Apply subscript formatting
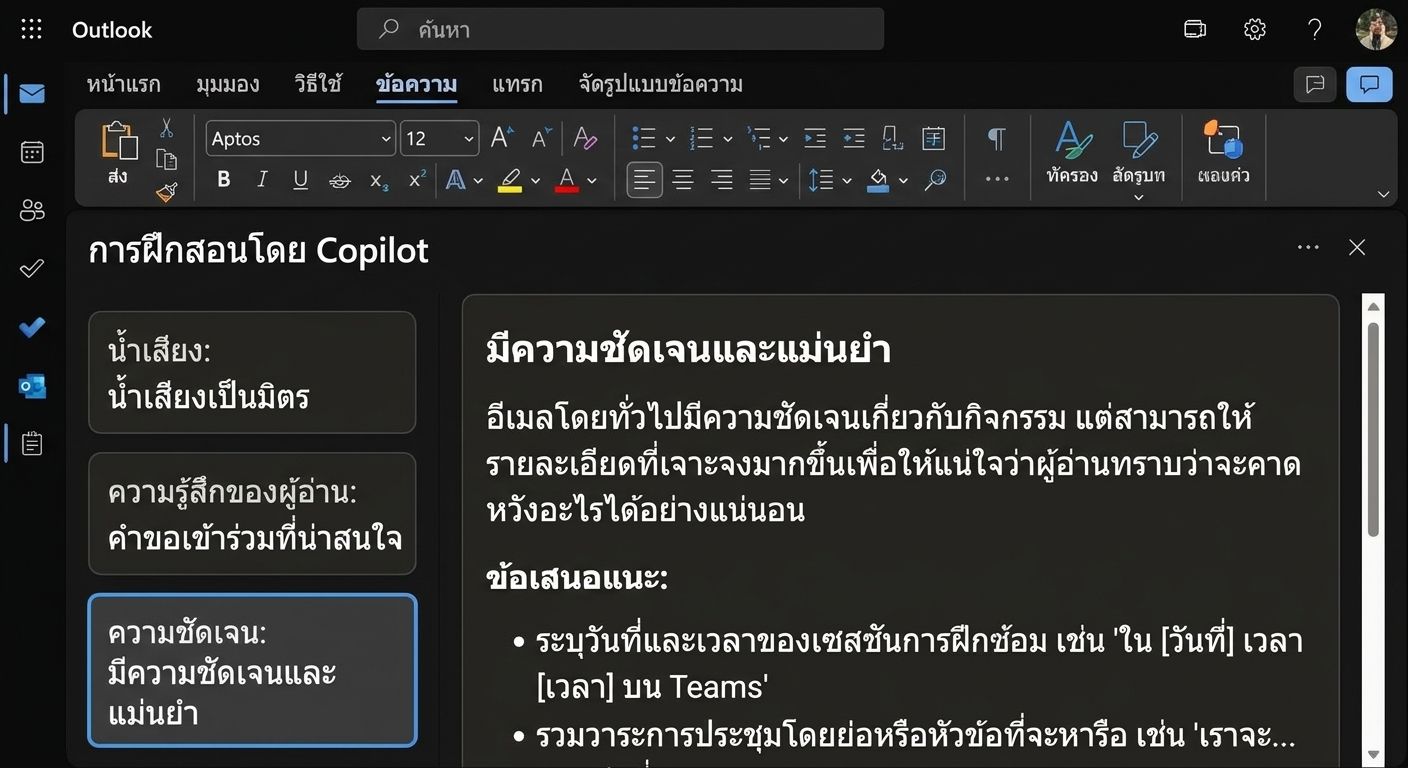 point(379,181)
